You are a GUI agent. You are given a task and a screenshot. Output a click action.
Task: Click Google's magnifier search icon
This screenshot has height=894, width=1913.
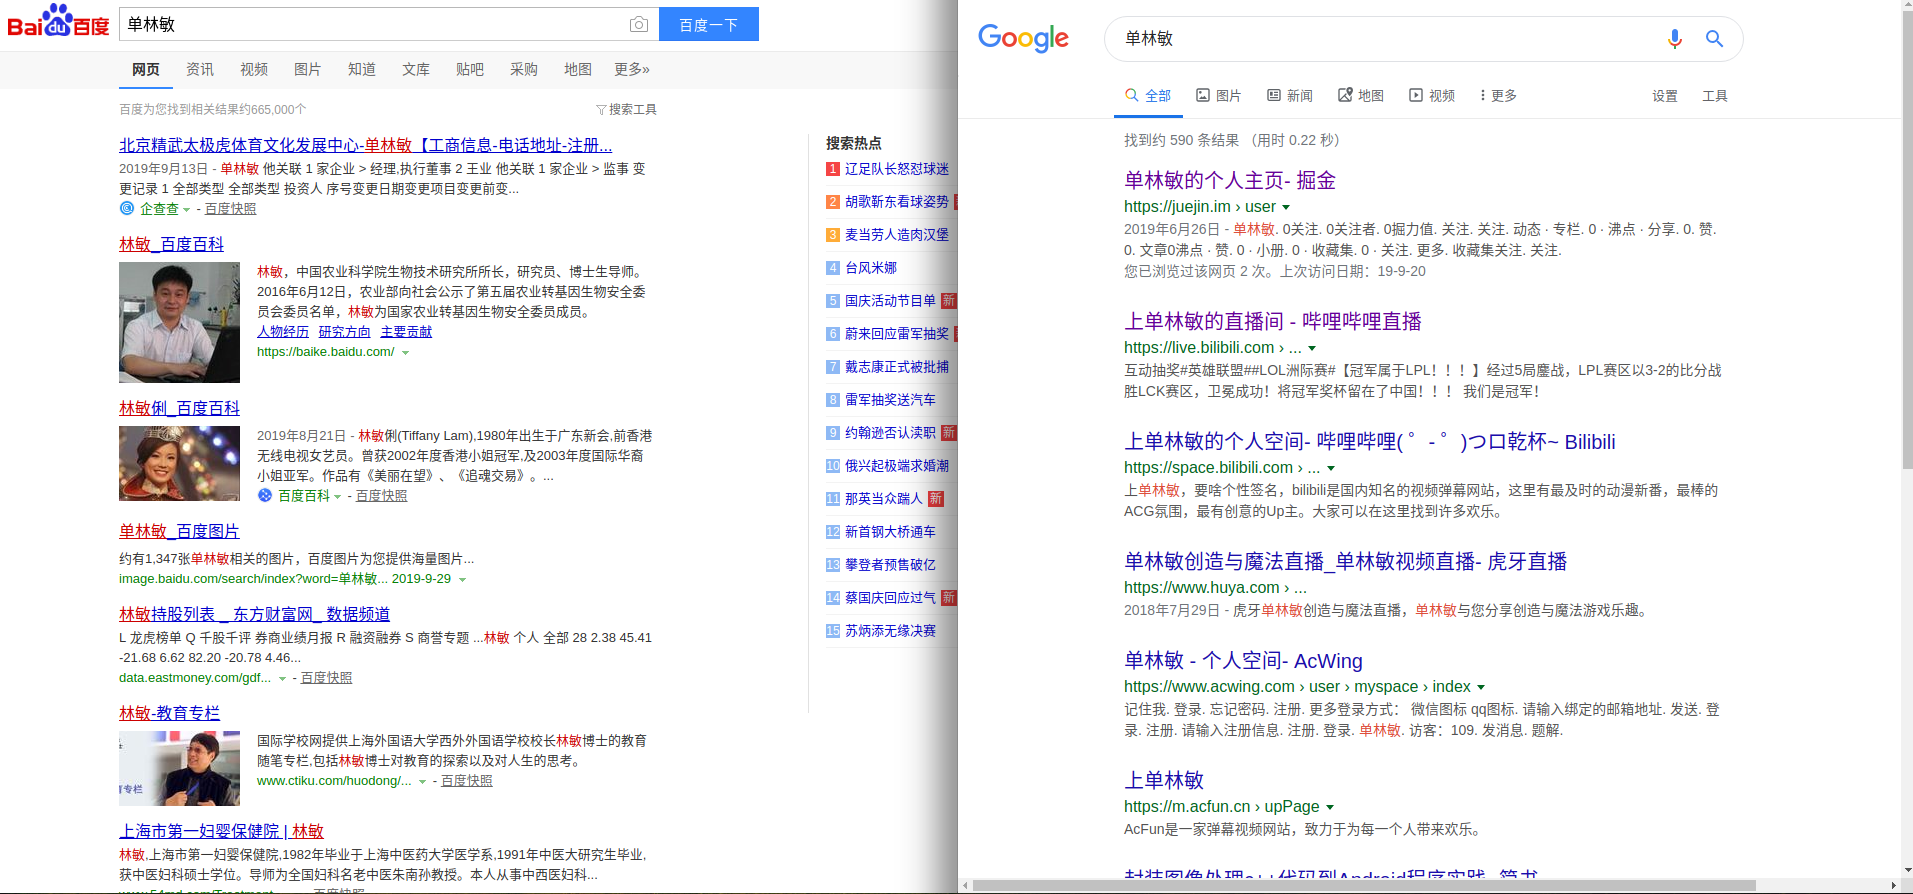coord(1714,39)
